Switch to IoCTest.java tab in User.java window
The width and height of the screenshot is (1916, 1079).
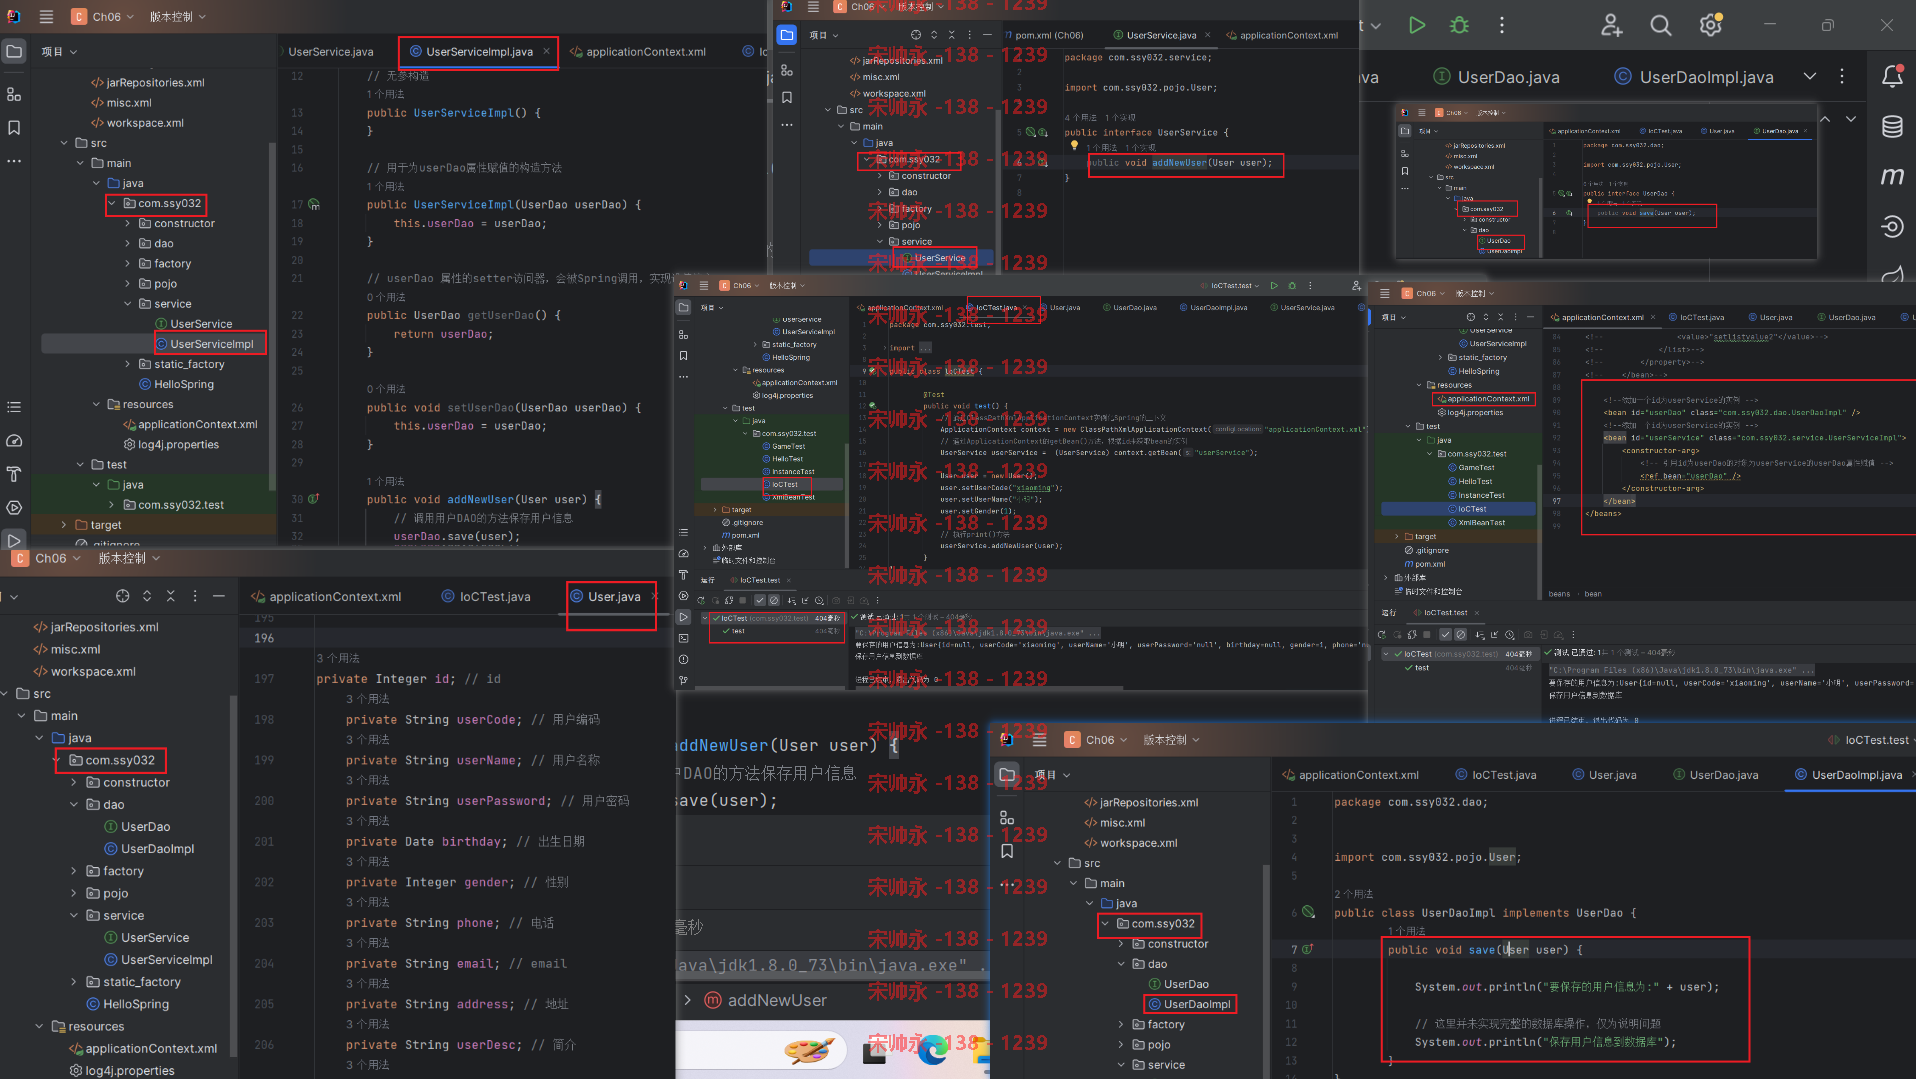486,596
